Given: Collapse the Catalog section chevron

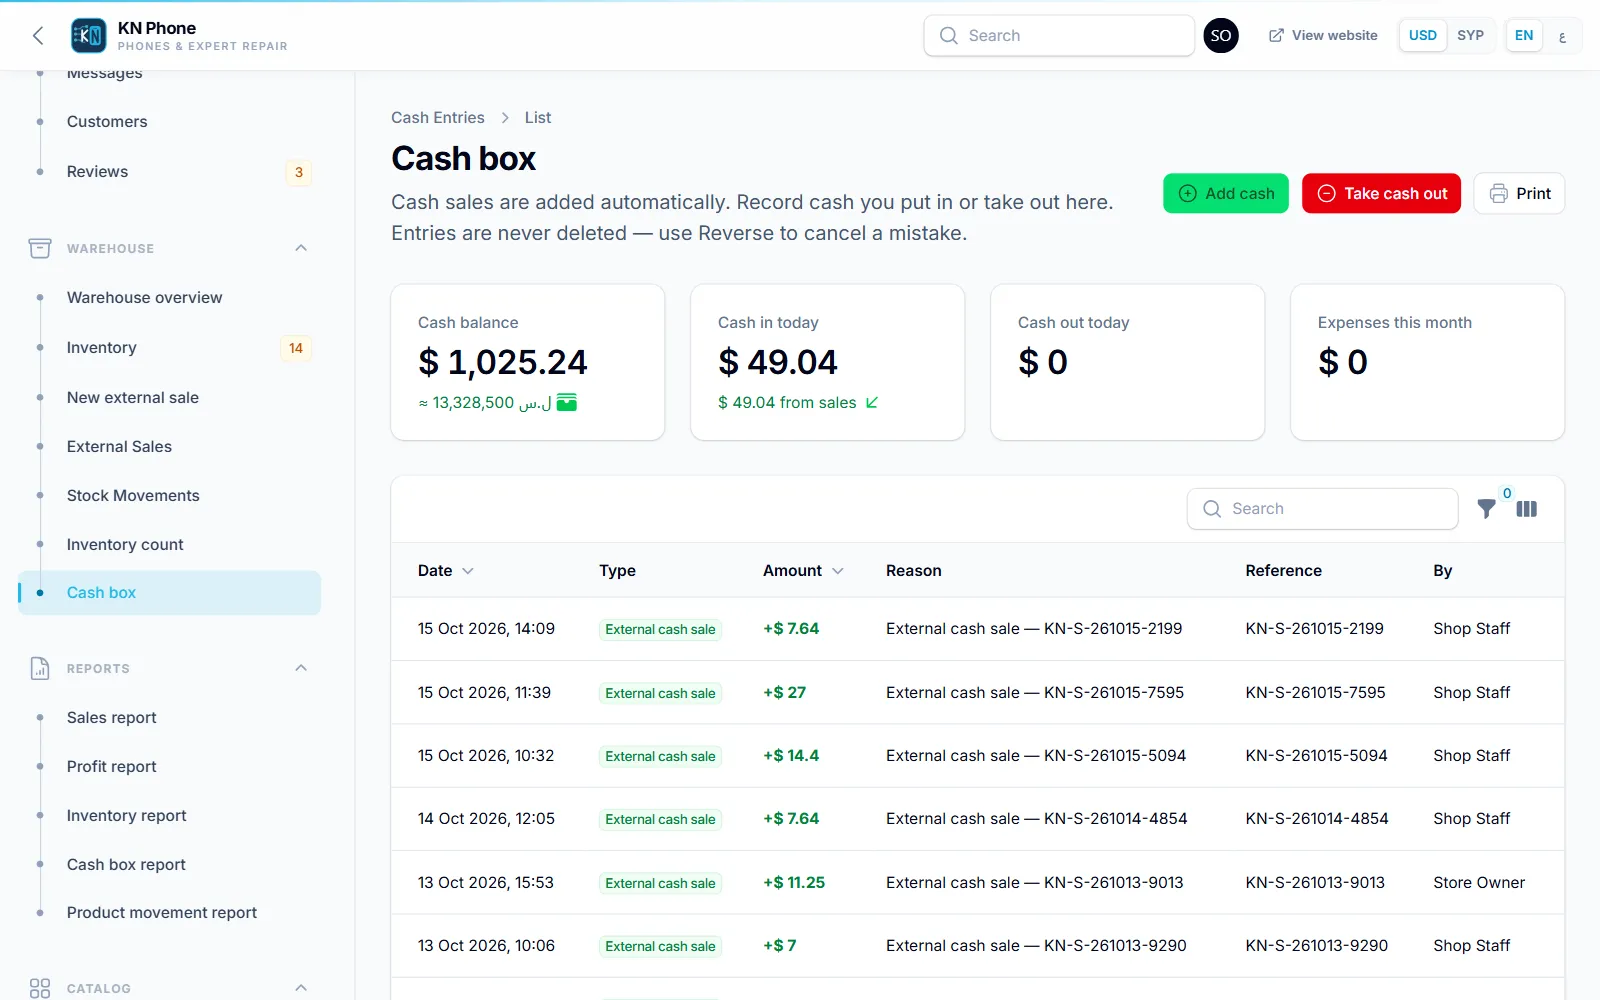Looking at the screenshot, I should [301, 988].
